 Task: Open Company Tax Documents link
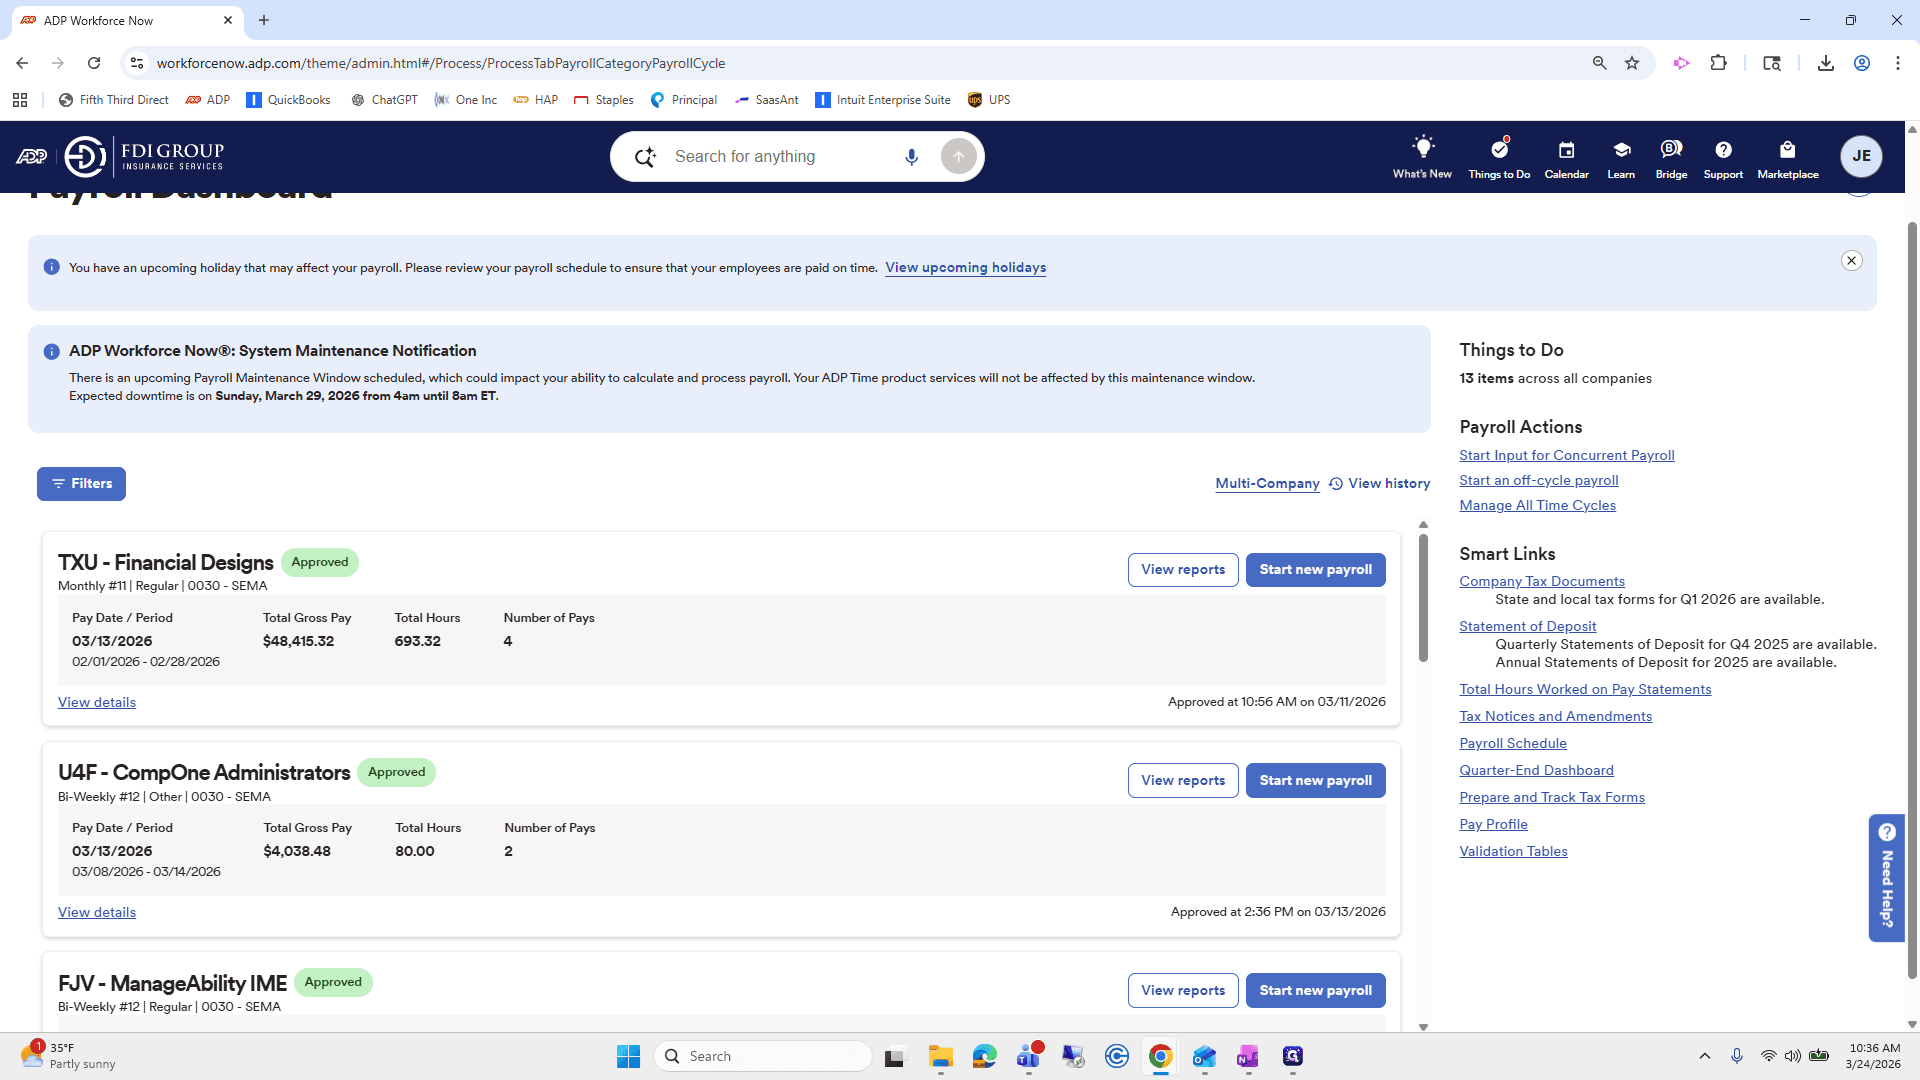point(1541,582)
